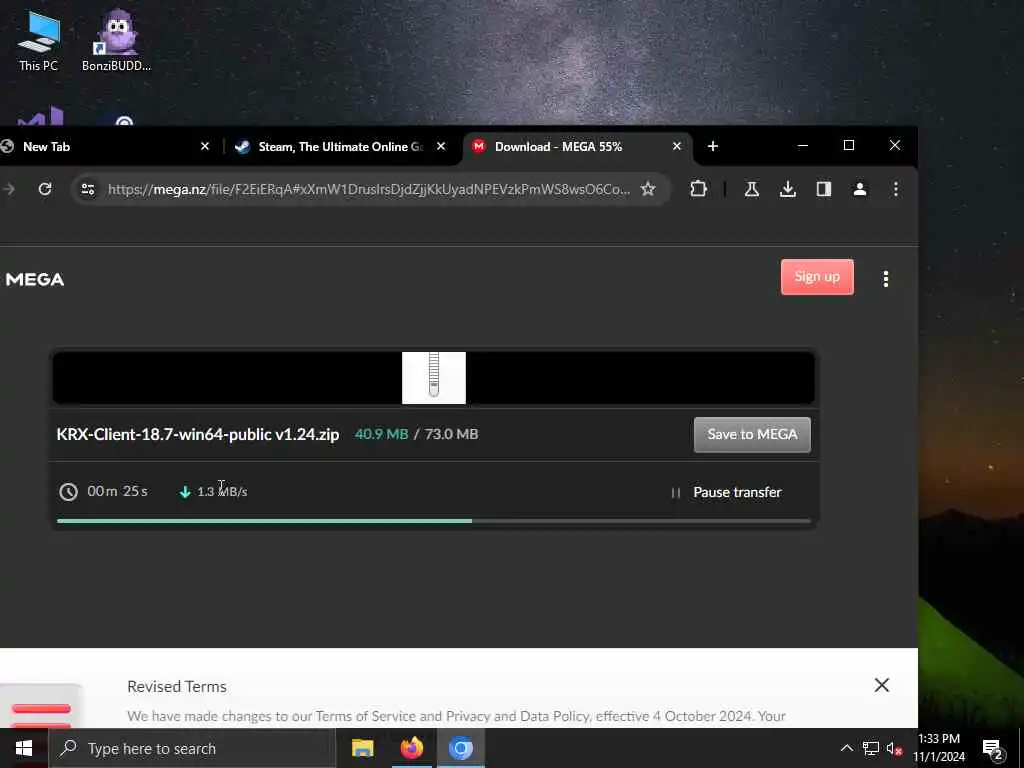Close the New Tab tab
Viewport: 1024px width, 768px height.
[x=204, y=146]
